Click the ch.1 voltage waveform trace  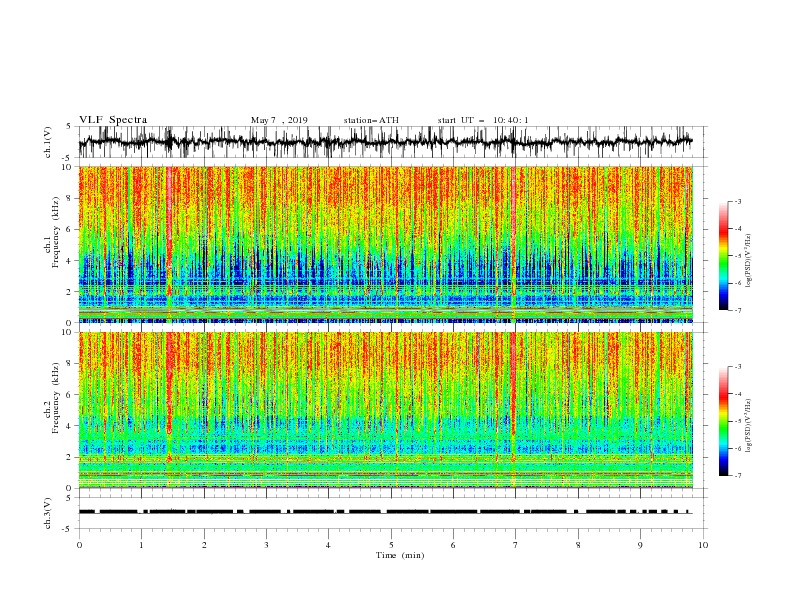[385, 142]
